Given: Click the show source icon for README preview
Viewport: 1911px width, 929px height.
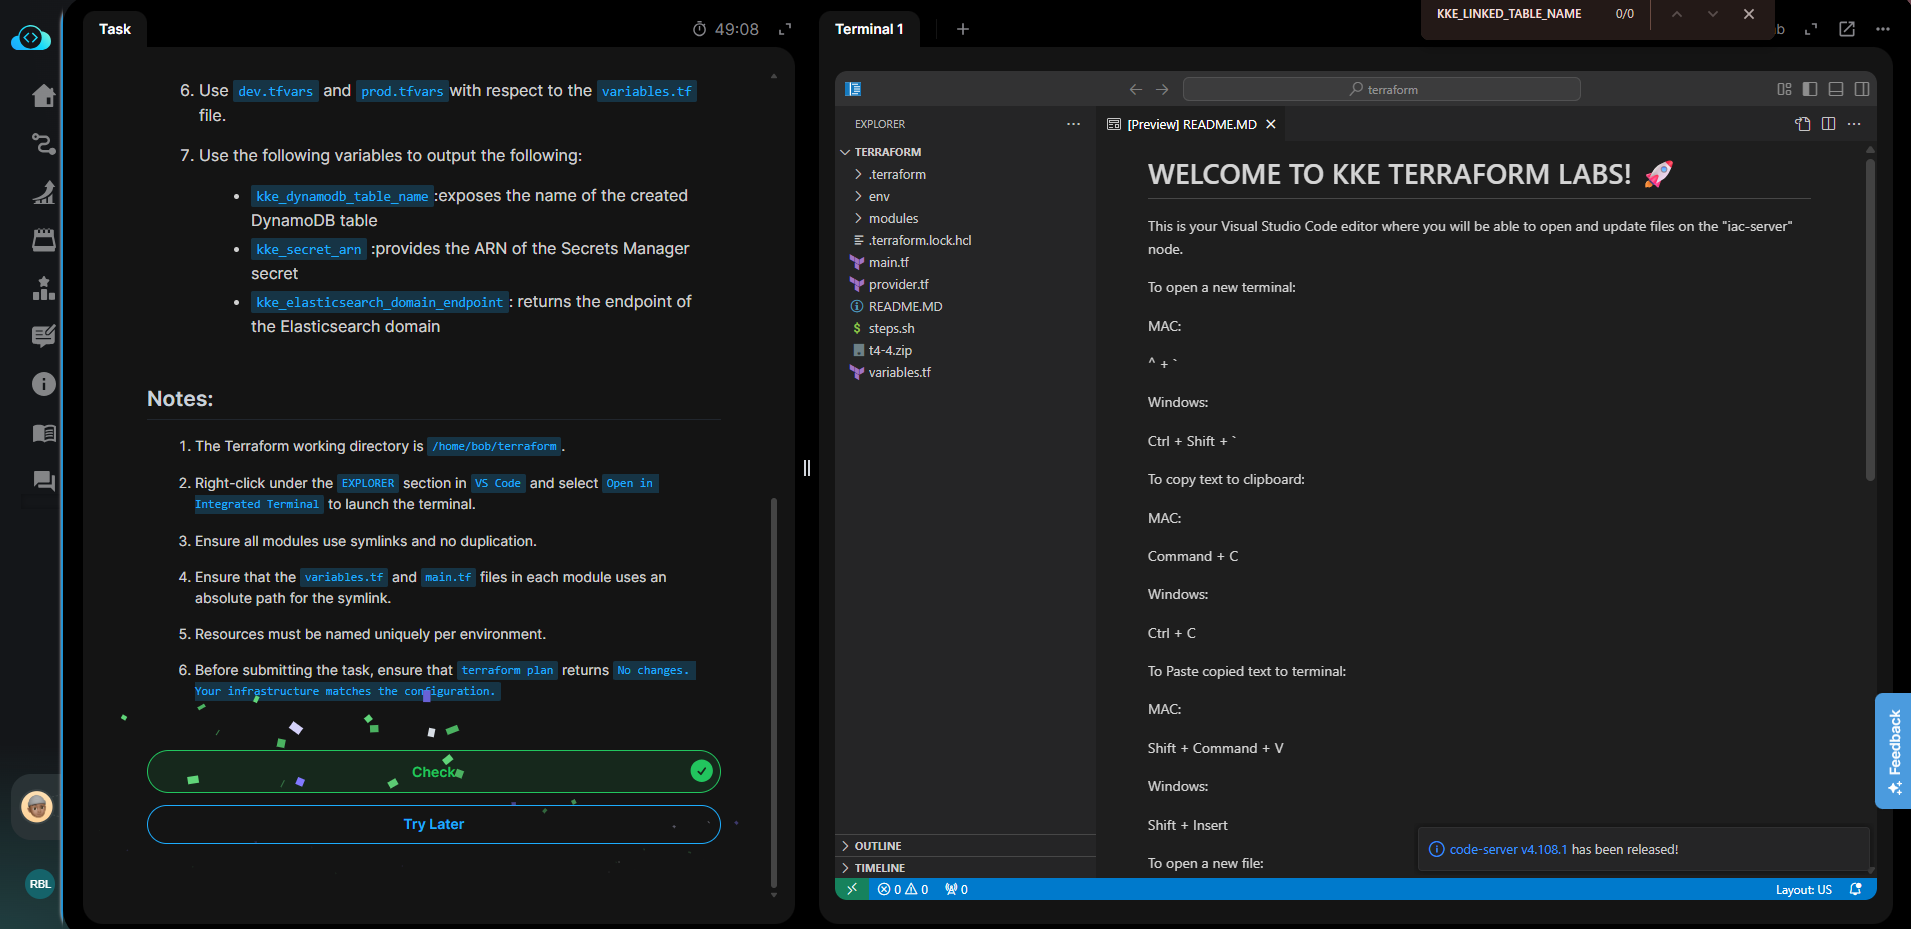Looking at the screenshot, I should [1802, 124].
